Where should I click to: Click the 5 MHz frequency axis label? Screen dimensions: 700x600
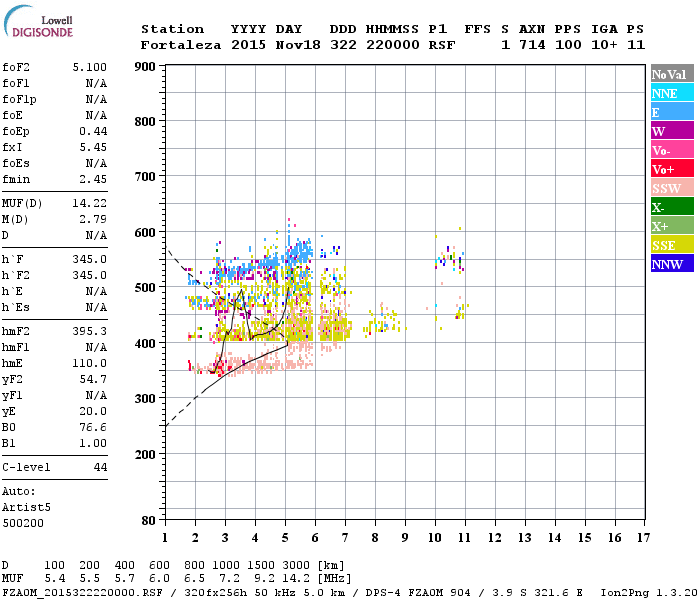[285, 538]
